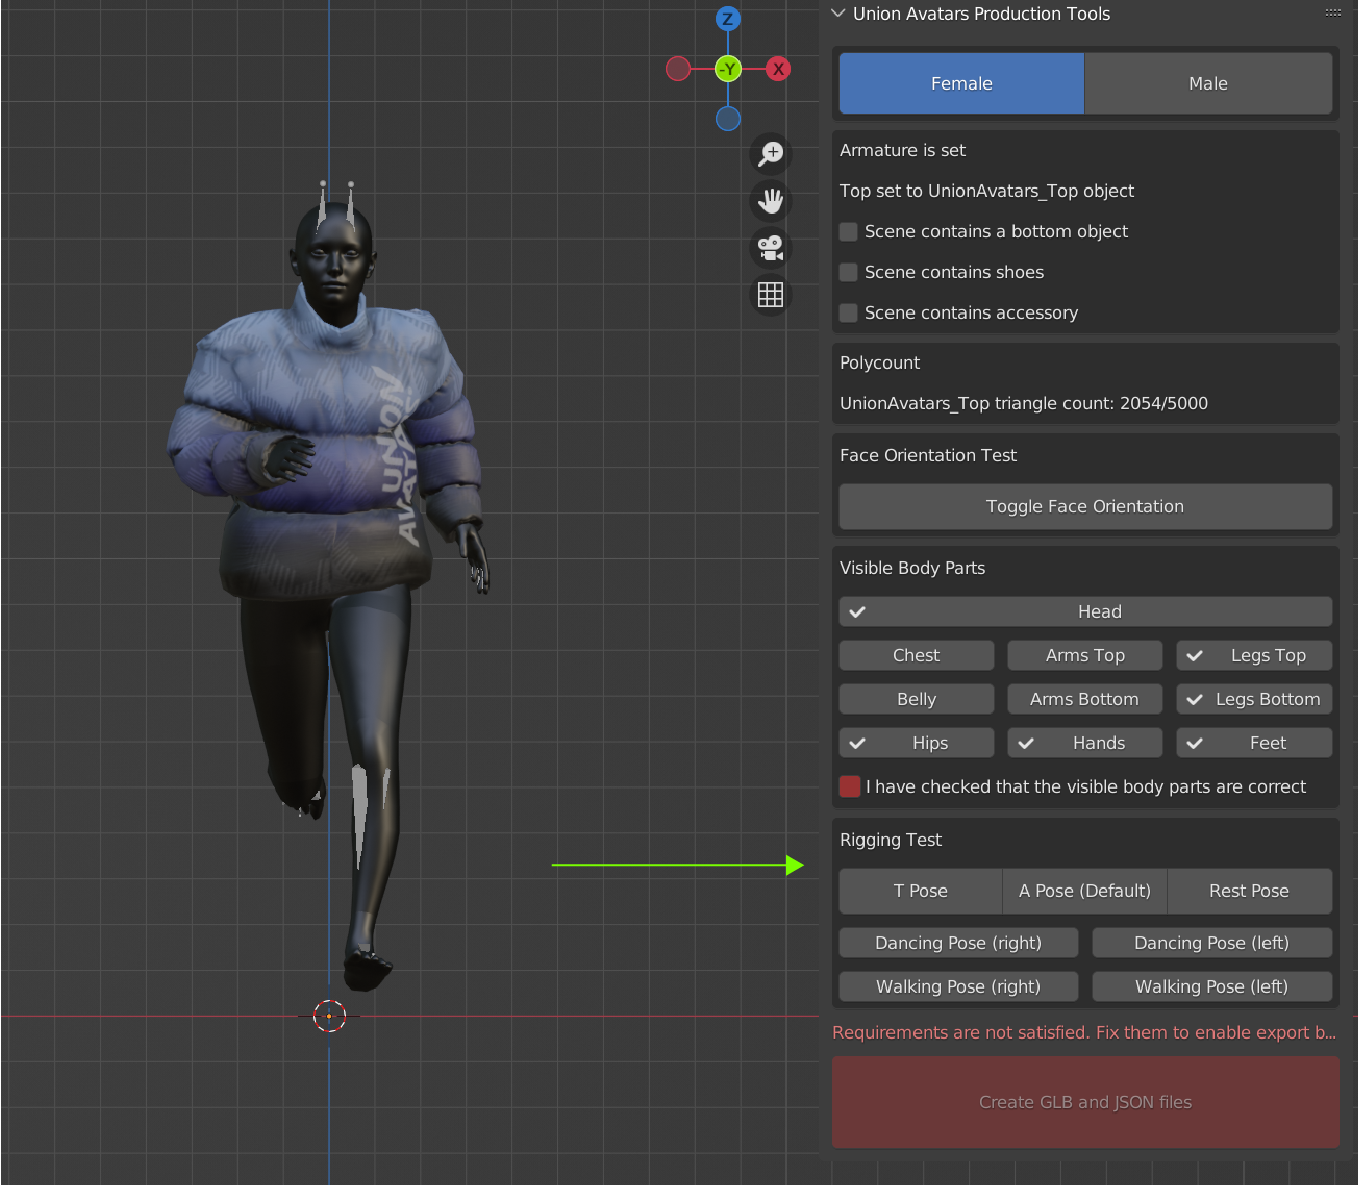Screen dimensions: 1359x1186
Task: Select the Male avatar option
Action: coord(1208,84)
